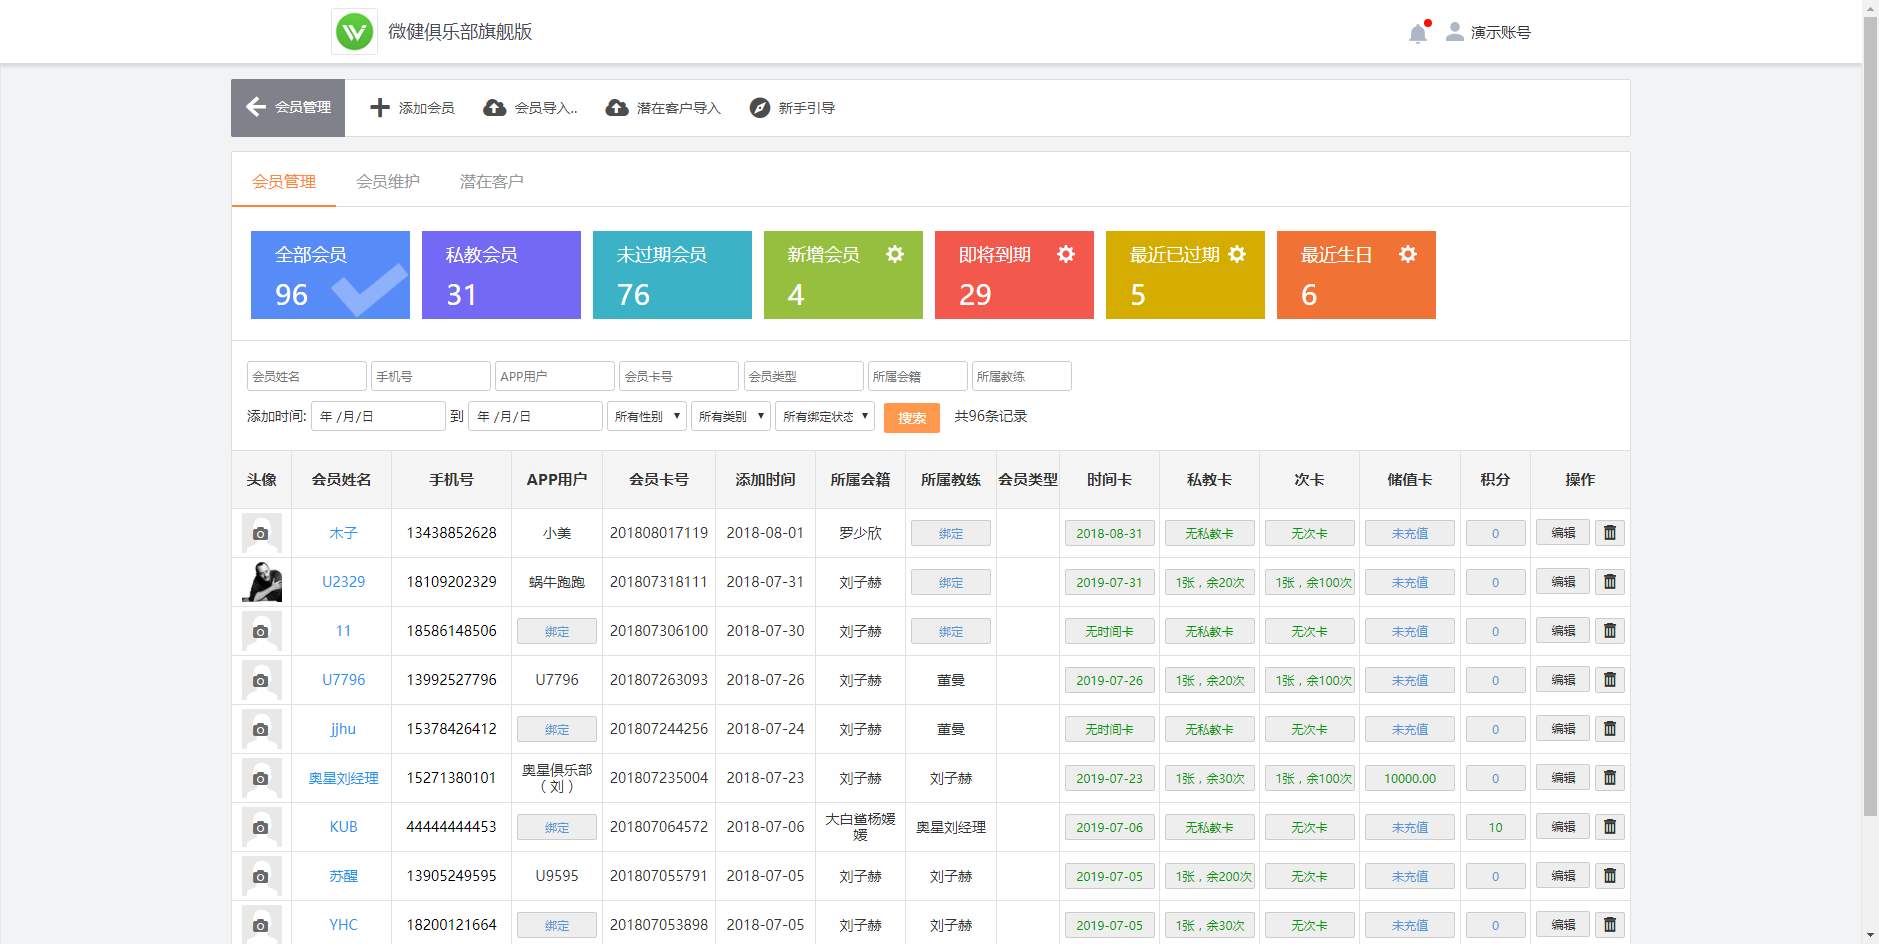1879x944 pixels.
Task: Click 编辑 button for member U2329
Action: coord(1563,582)
